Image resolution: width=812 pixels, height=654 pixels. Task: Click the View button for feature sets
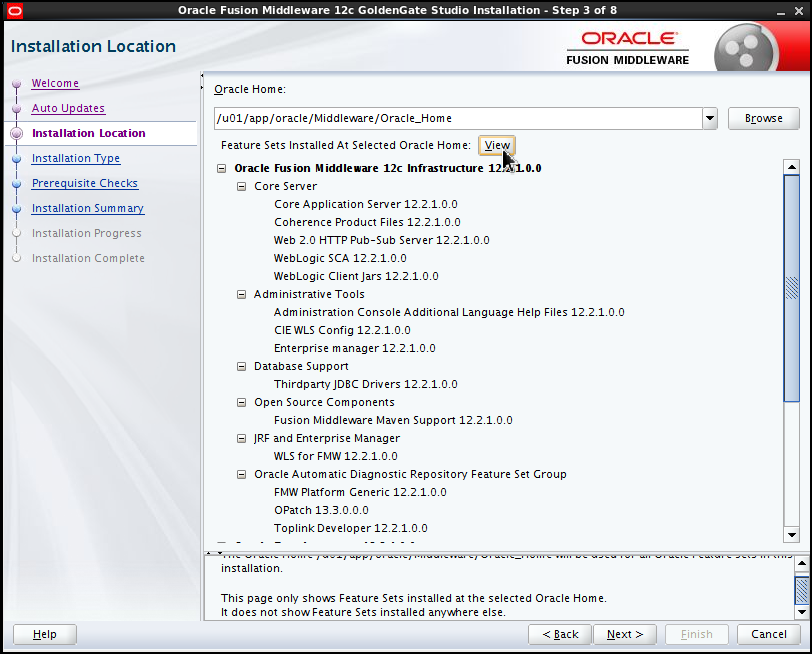497,145
